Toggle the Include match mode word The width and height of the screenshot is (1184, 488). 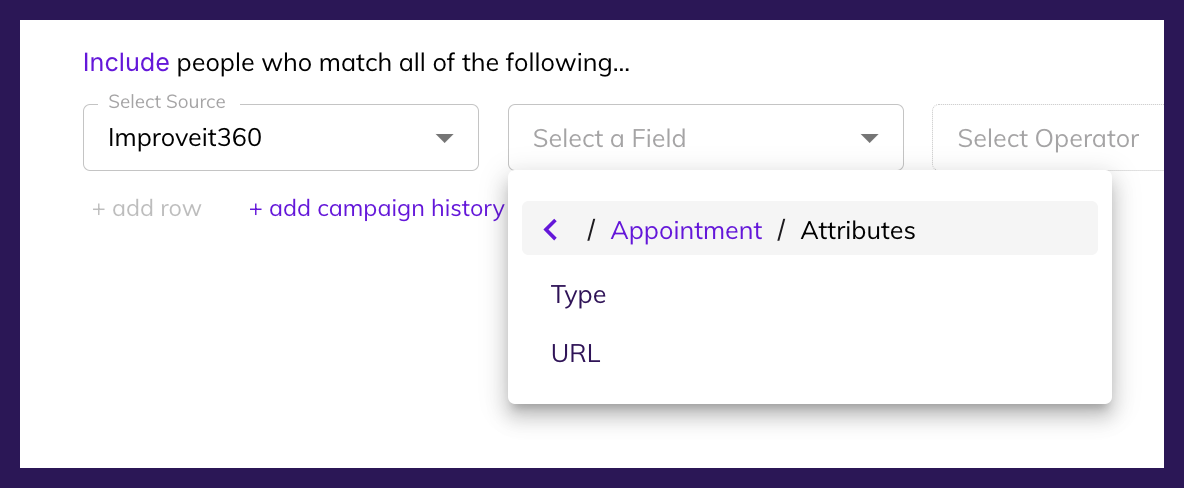126,63
